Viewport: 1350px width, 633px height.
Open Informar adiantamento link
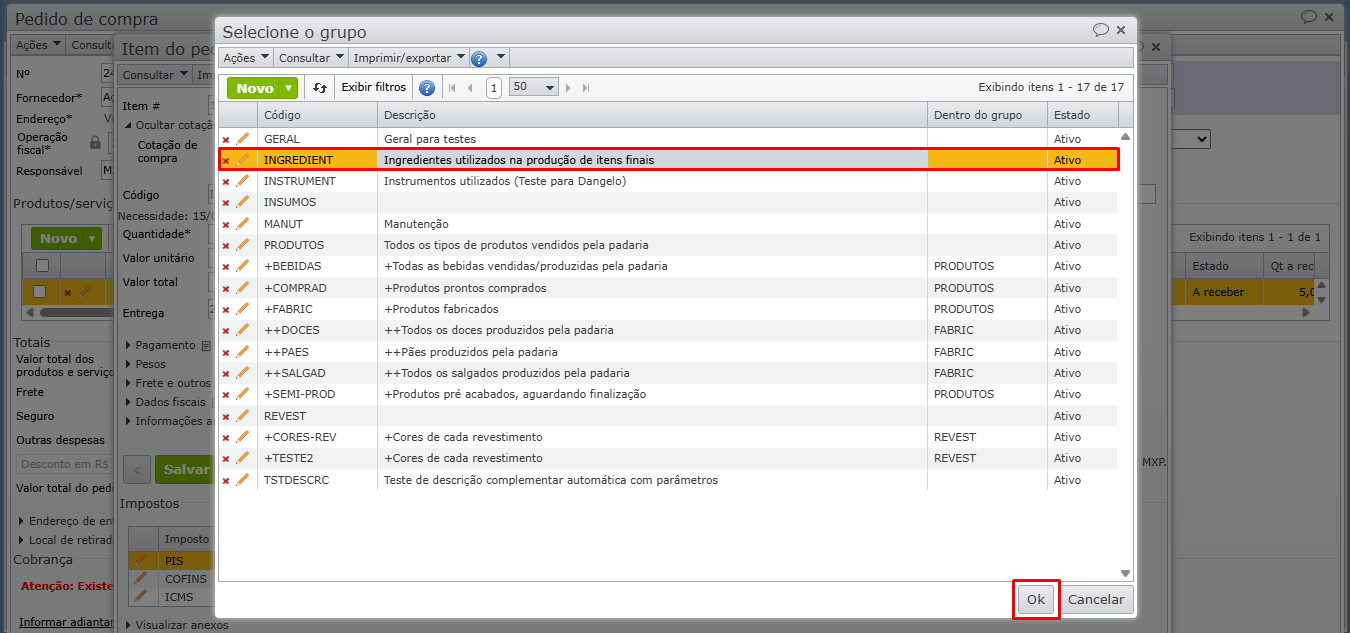coord(65,622)
